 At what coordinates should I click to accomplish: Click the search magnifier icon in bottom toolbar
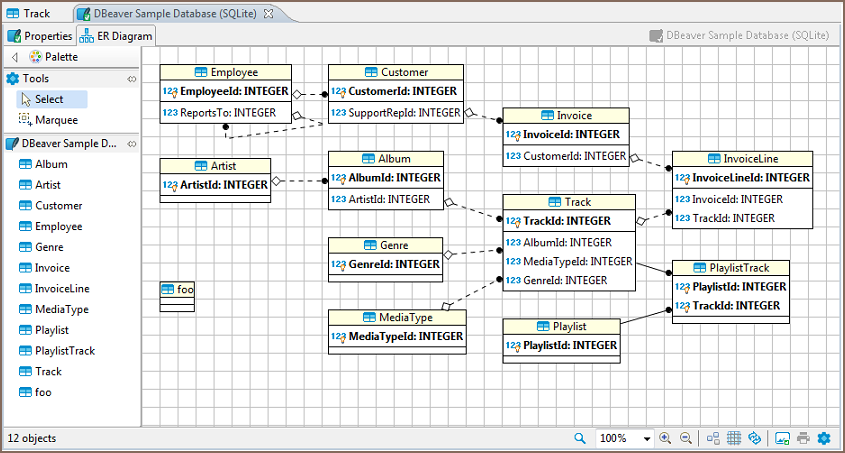coord(580,438)
